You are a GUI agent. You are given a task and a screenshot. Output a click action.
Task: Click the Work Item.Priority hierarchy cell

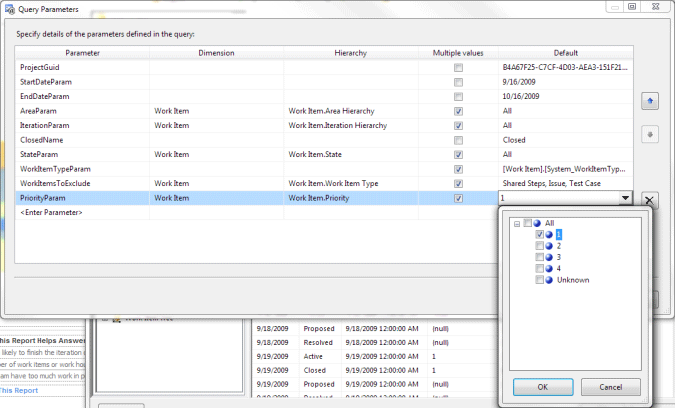[350, 198]
